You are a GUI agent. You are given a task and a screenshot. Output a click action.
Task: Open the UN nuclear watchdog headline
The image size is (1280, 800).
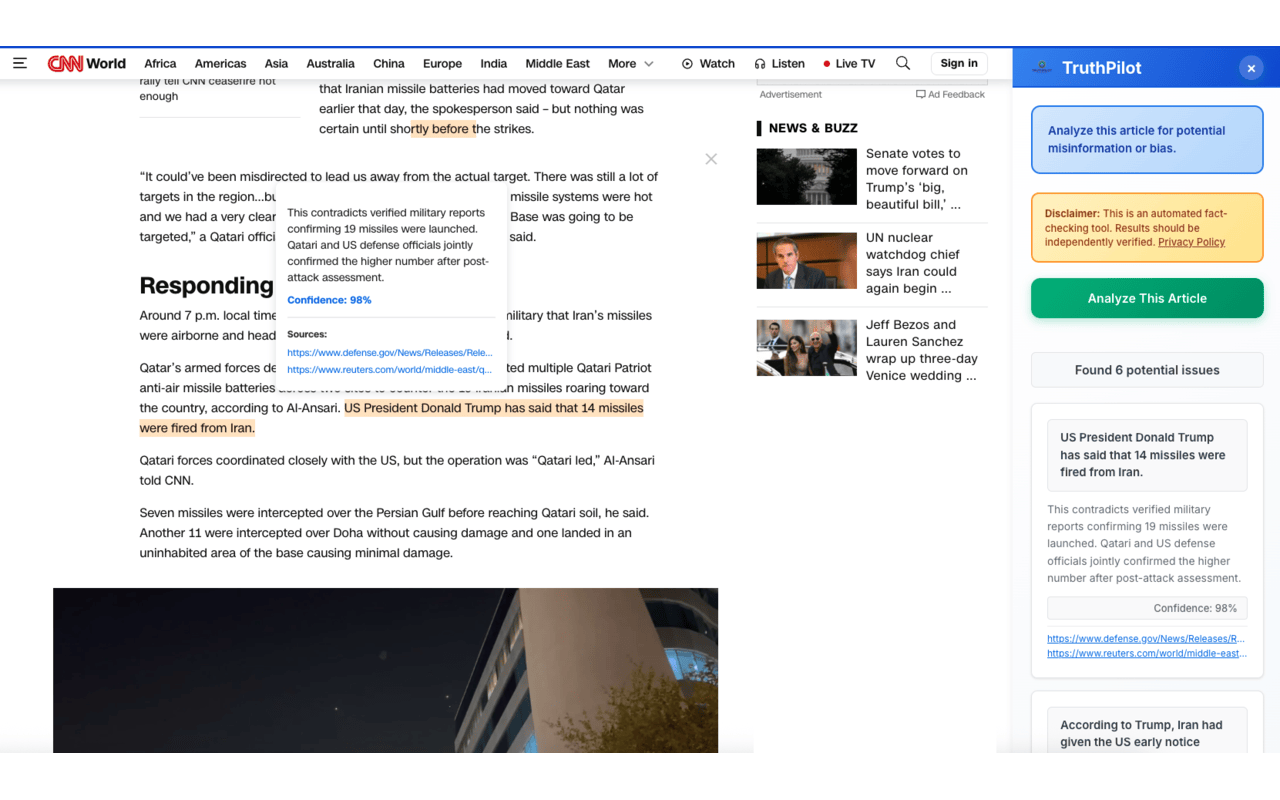(x=913, y=263)
